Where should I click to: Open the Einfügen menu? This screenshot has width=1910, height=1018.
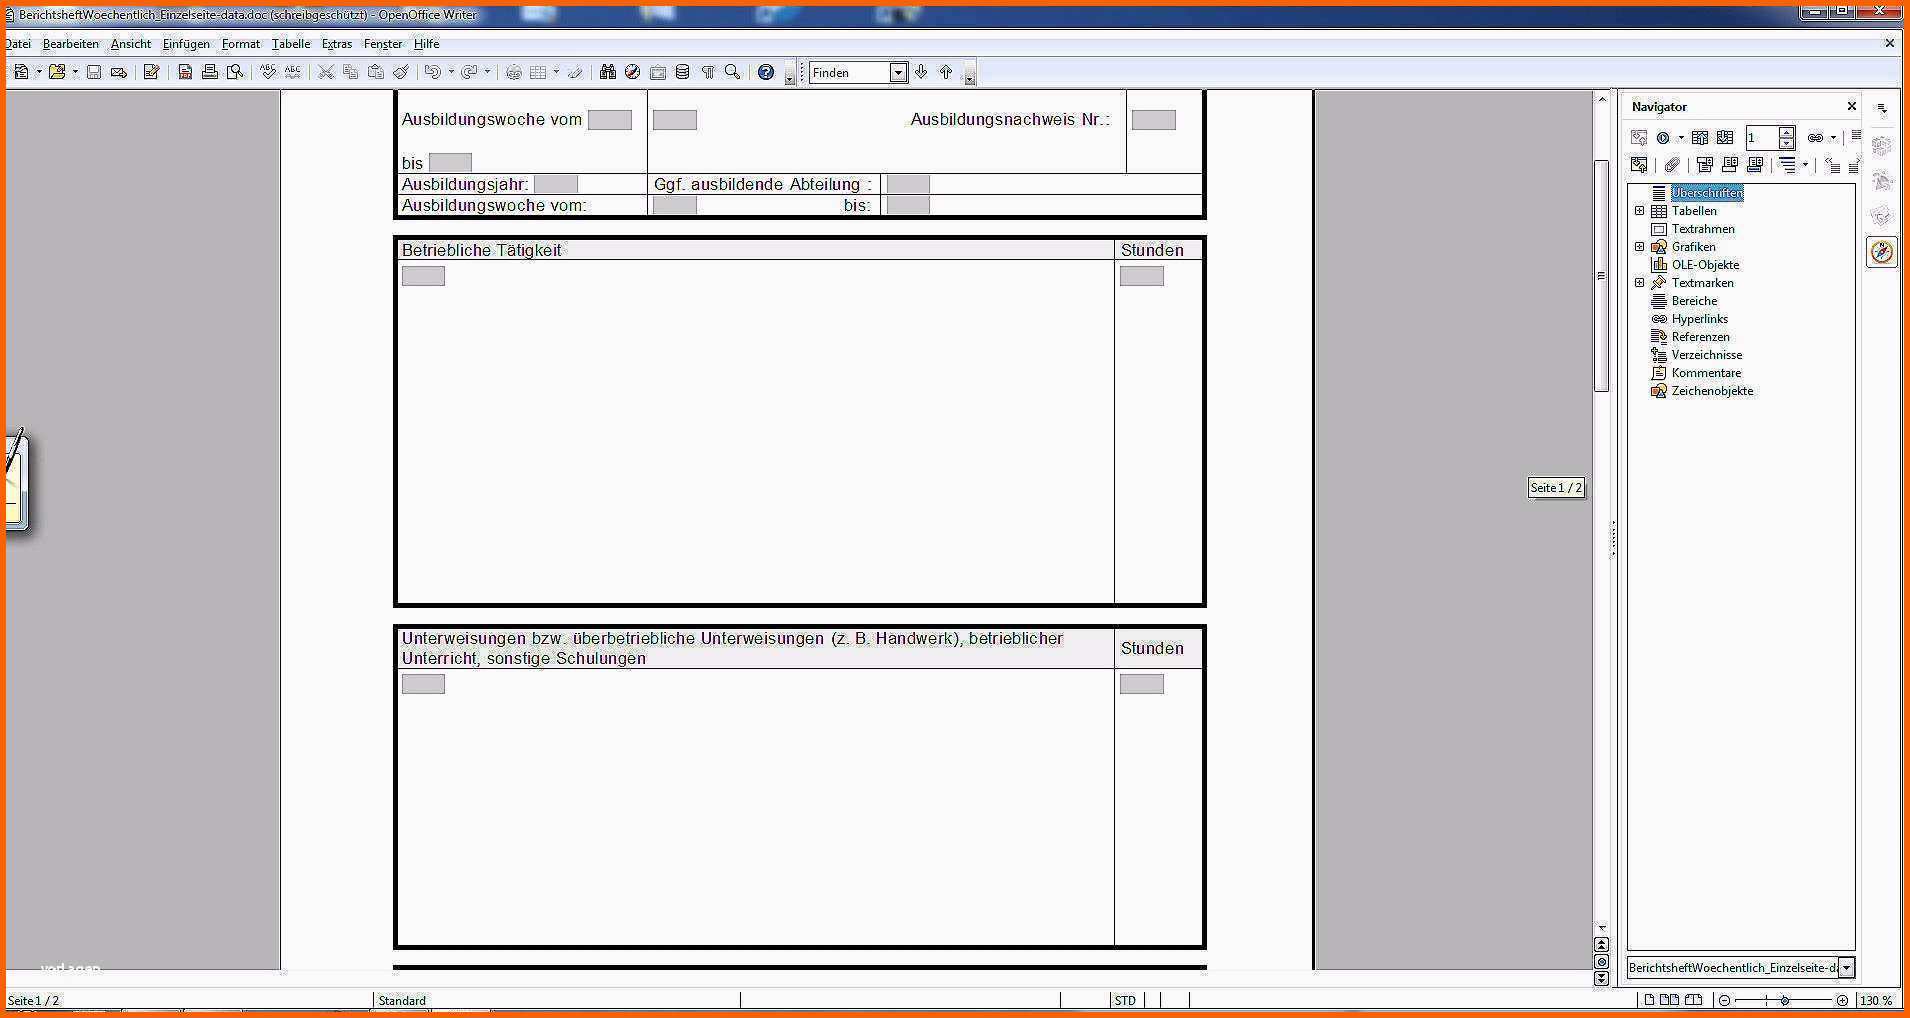coord(186,44)
